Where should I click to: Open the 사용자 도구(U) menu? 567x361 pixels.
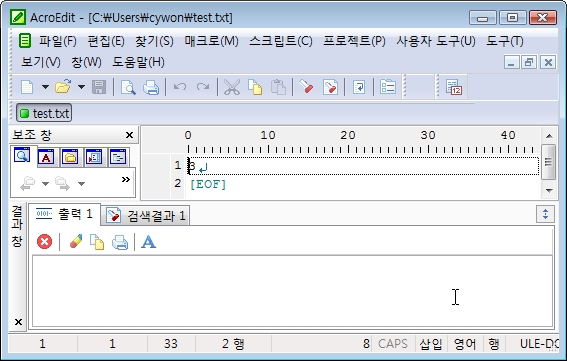tap(436, 41)
